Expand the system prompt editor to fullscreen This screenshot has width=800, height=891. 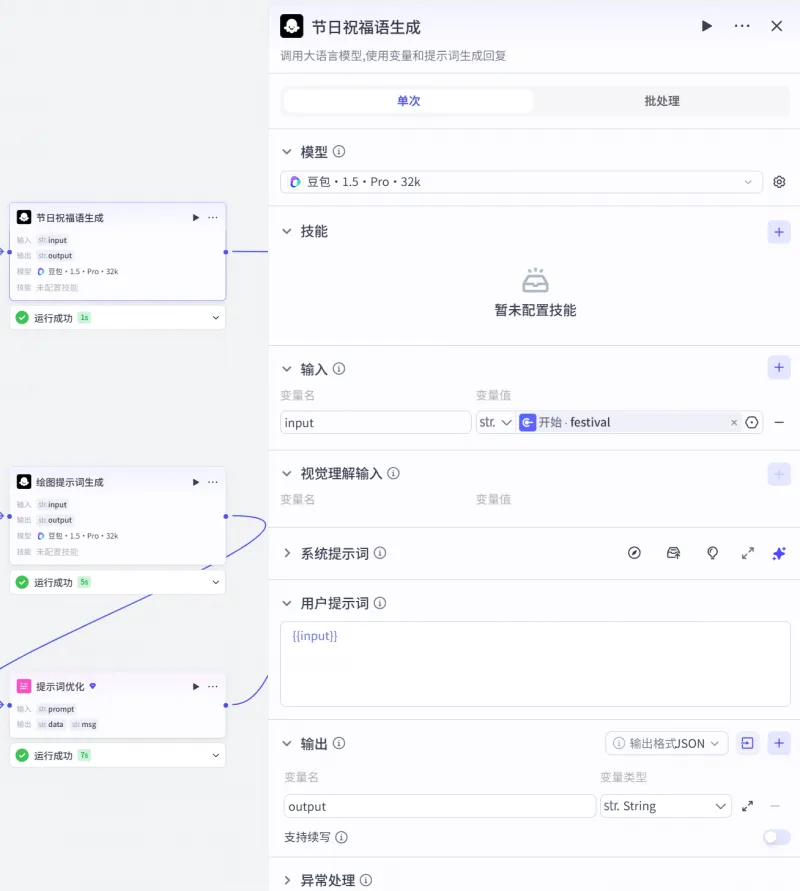point(747,553)
